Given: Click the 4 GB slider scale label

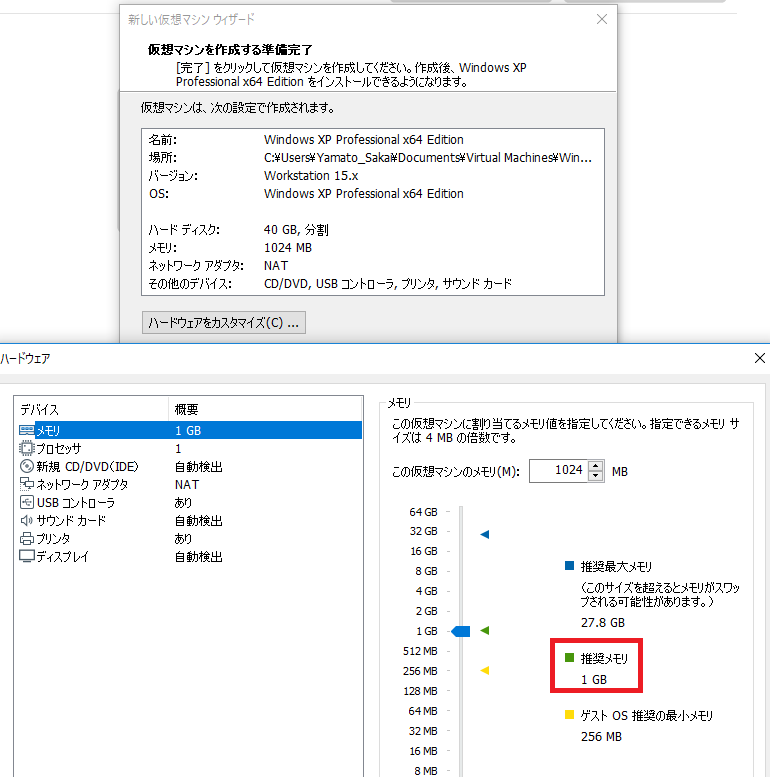Looking at the screenshot, I should 427,591.
